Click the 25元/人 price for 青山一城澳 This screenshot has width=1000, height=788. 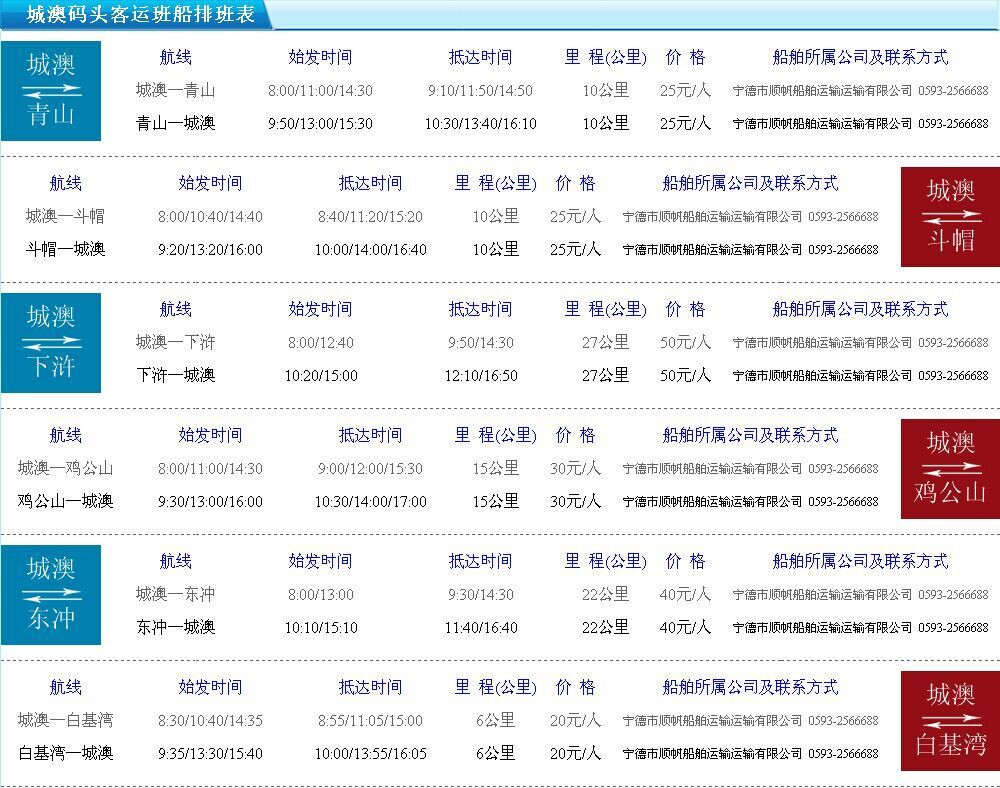pyautogui.click(x=685, y=123)
